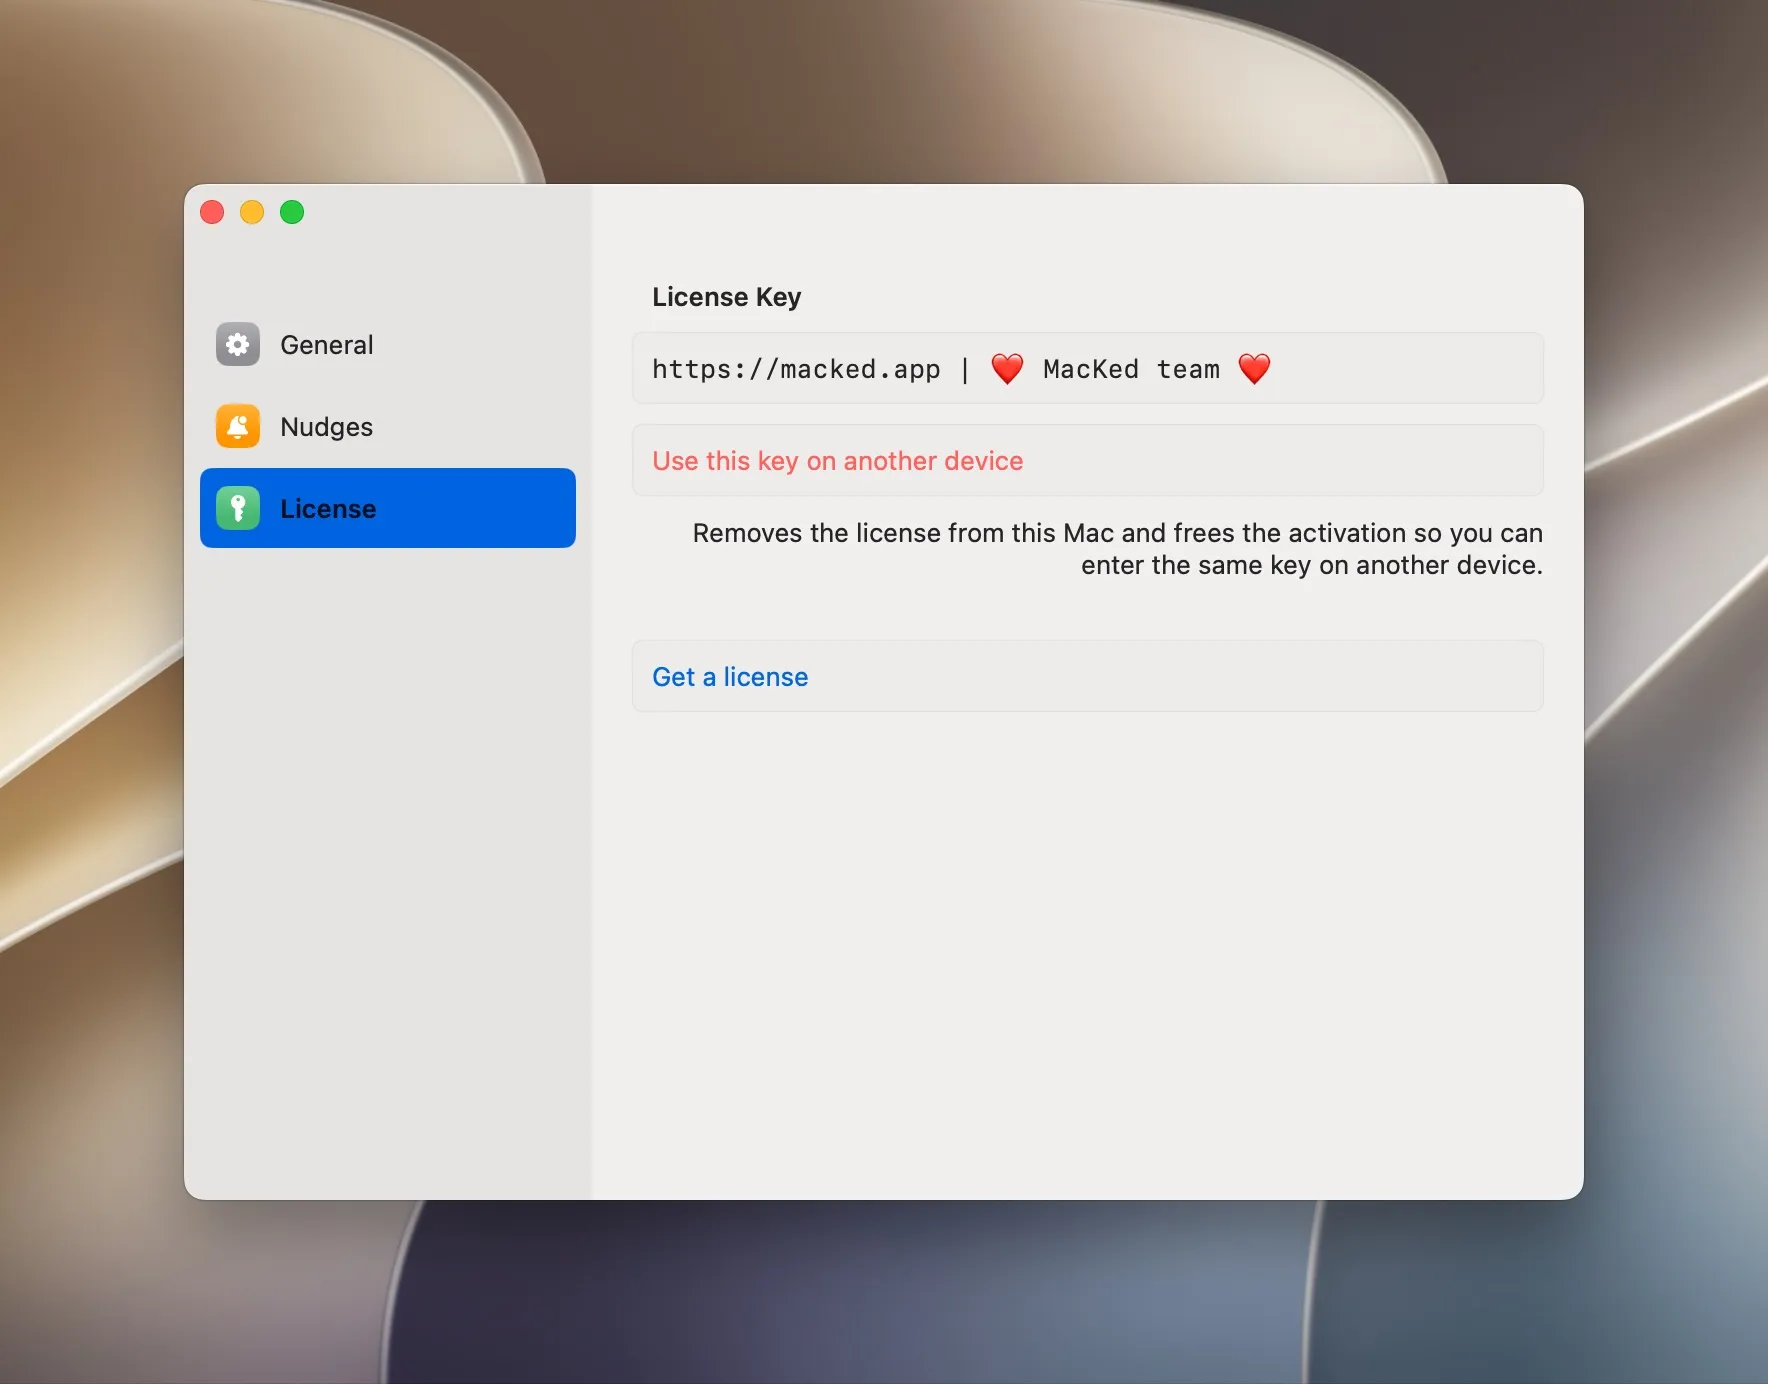The width and height of the screenshot is (1768, 1384).
Task: Click 'Use this key on another device'
Action: [1088, 461]
